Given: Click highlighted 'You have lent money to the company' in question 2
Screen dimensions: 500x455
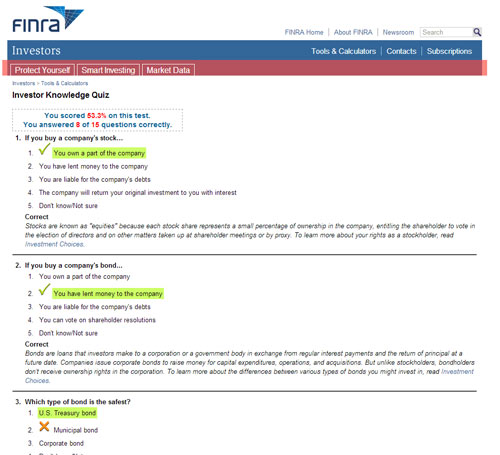Looking at the screenshot, I should point(108,294).
